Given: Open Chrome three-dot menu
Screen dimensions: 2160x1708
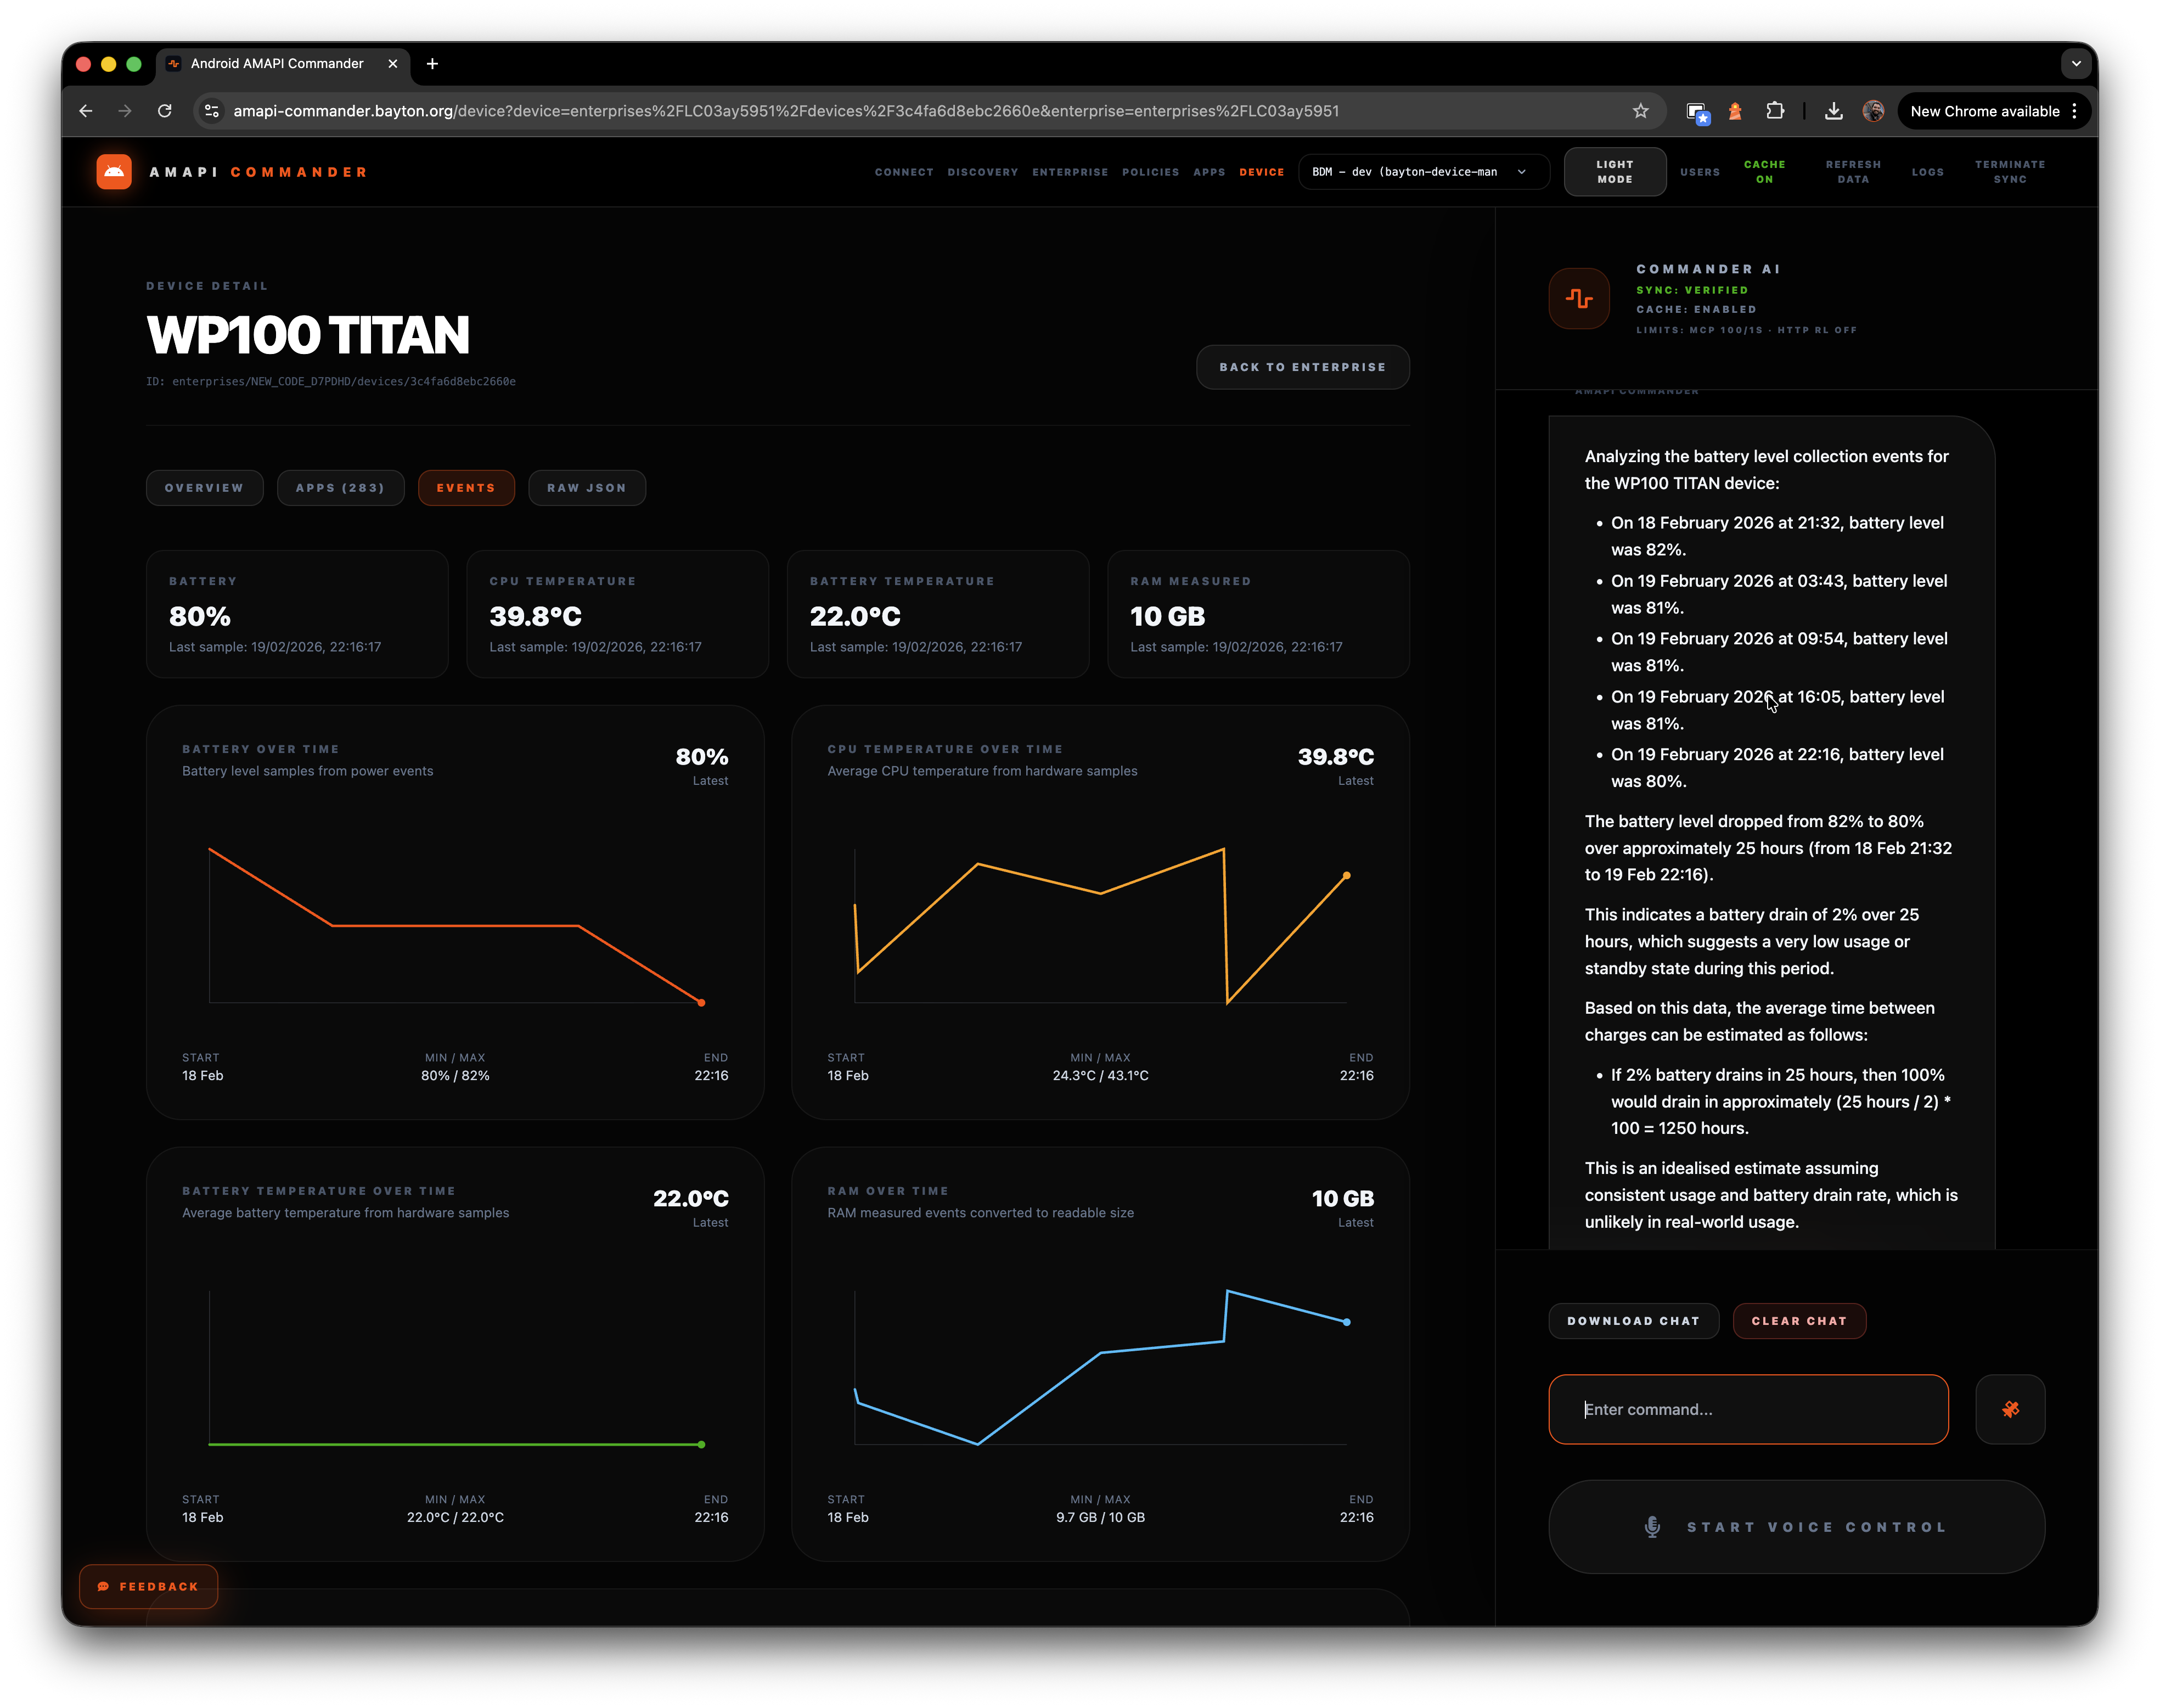Looking at the screenshot, I should point(2075,111).
